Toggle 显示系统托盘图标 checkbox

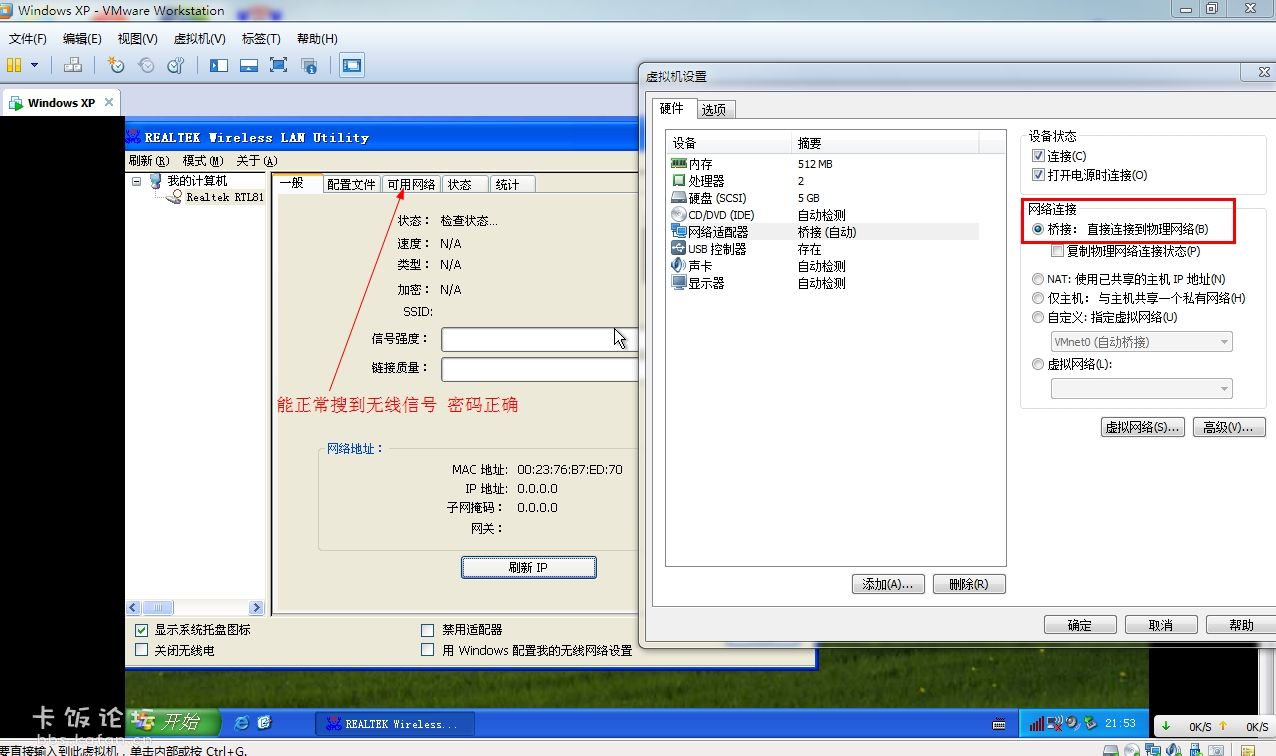pos(142,630)
